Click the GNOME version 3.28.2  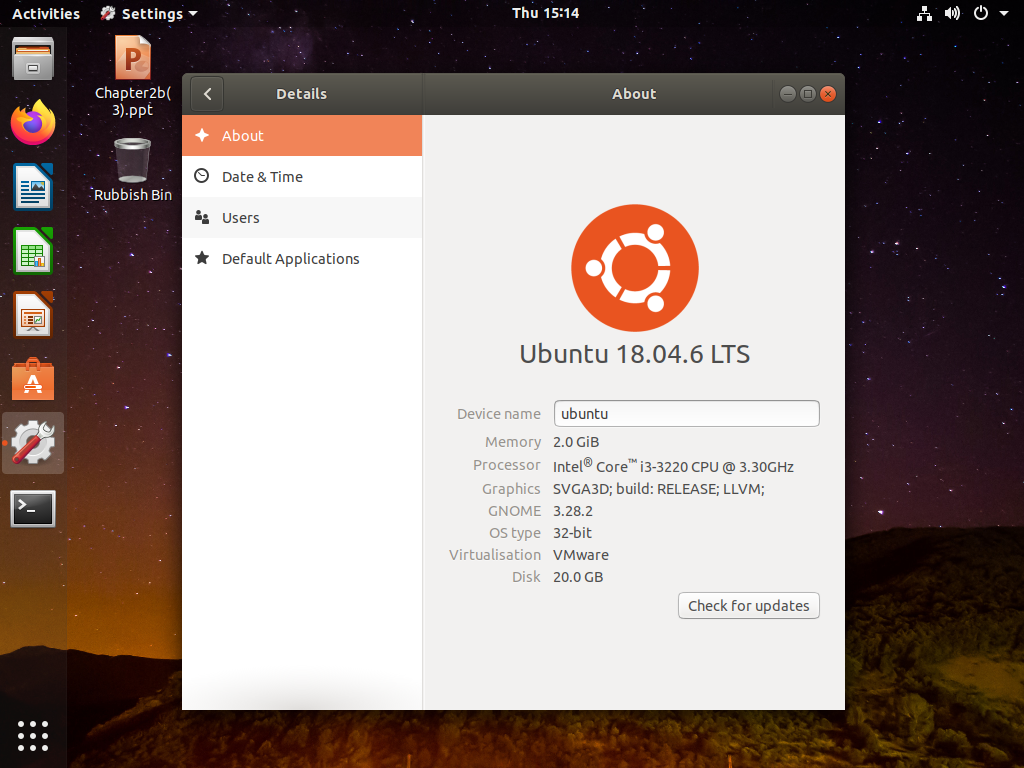pyautogui.click(x=573, y=511)
